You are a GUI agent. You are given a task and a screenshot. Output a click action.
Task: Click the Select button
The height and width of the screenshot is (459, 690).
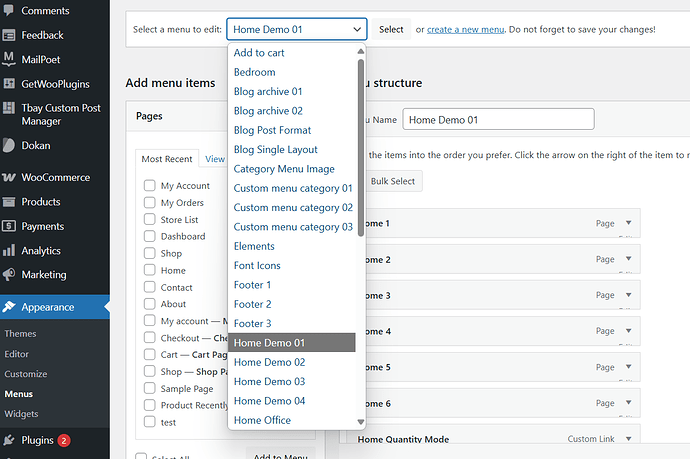[391, 29]
